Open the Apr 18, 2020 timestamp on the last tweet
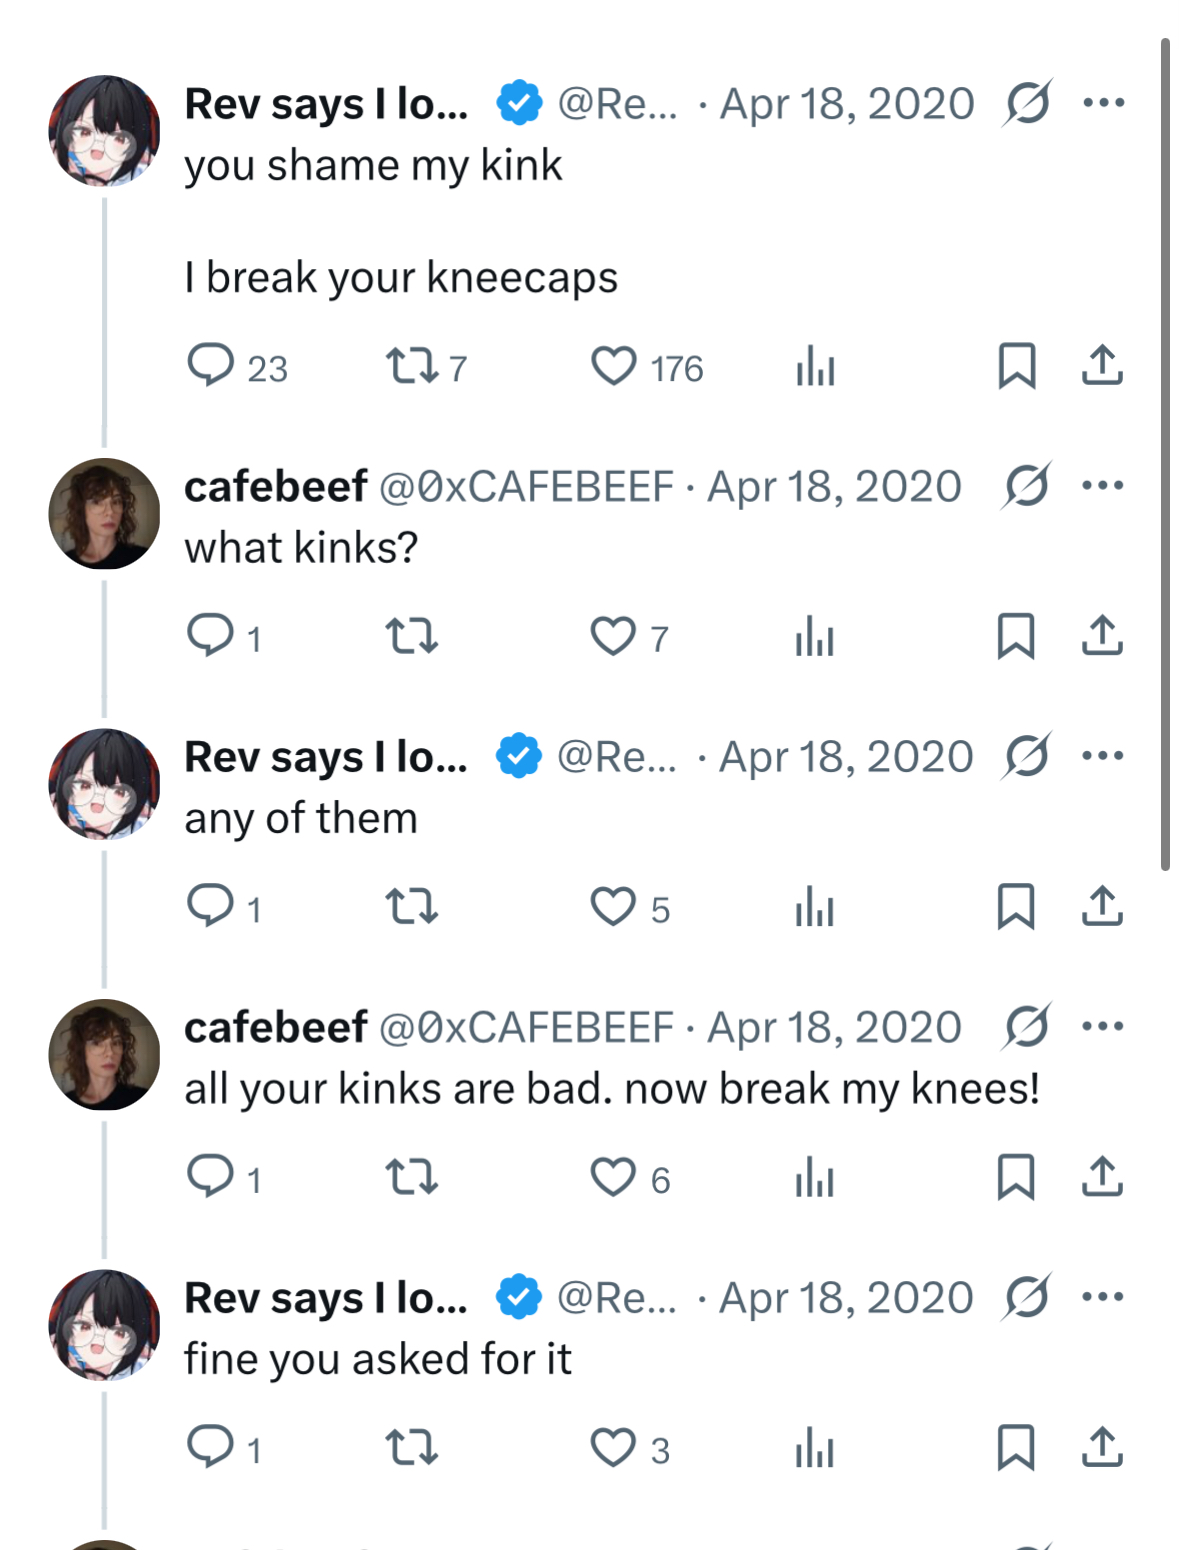This screenshot has width=1179, height=1550. coord(846,1298)
